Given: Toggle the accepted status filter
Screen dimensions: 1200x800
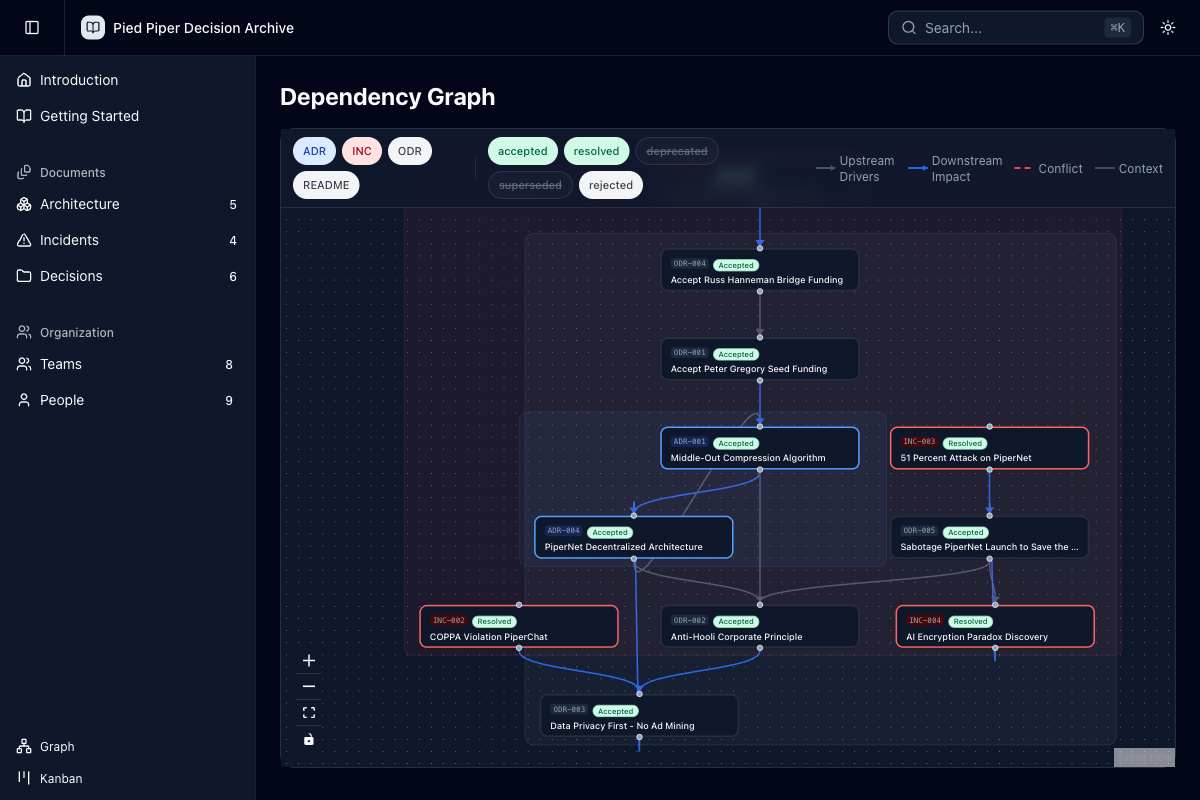Looking at the screenshot, I should click(x=523, y=152).
